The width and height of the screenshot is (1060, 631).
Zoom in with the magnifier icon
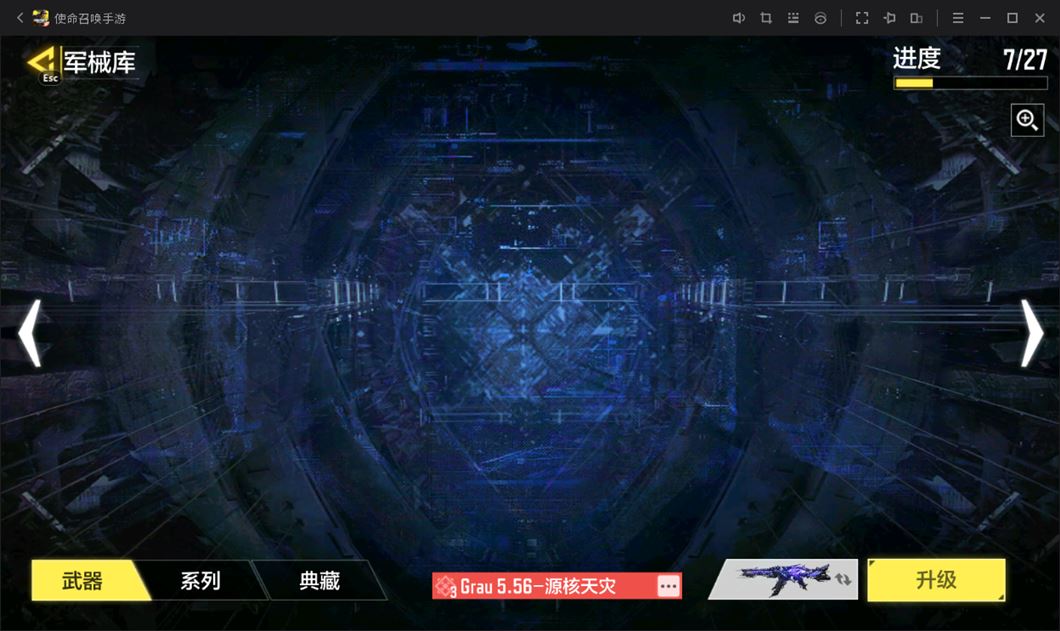1027,120
